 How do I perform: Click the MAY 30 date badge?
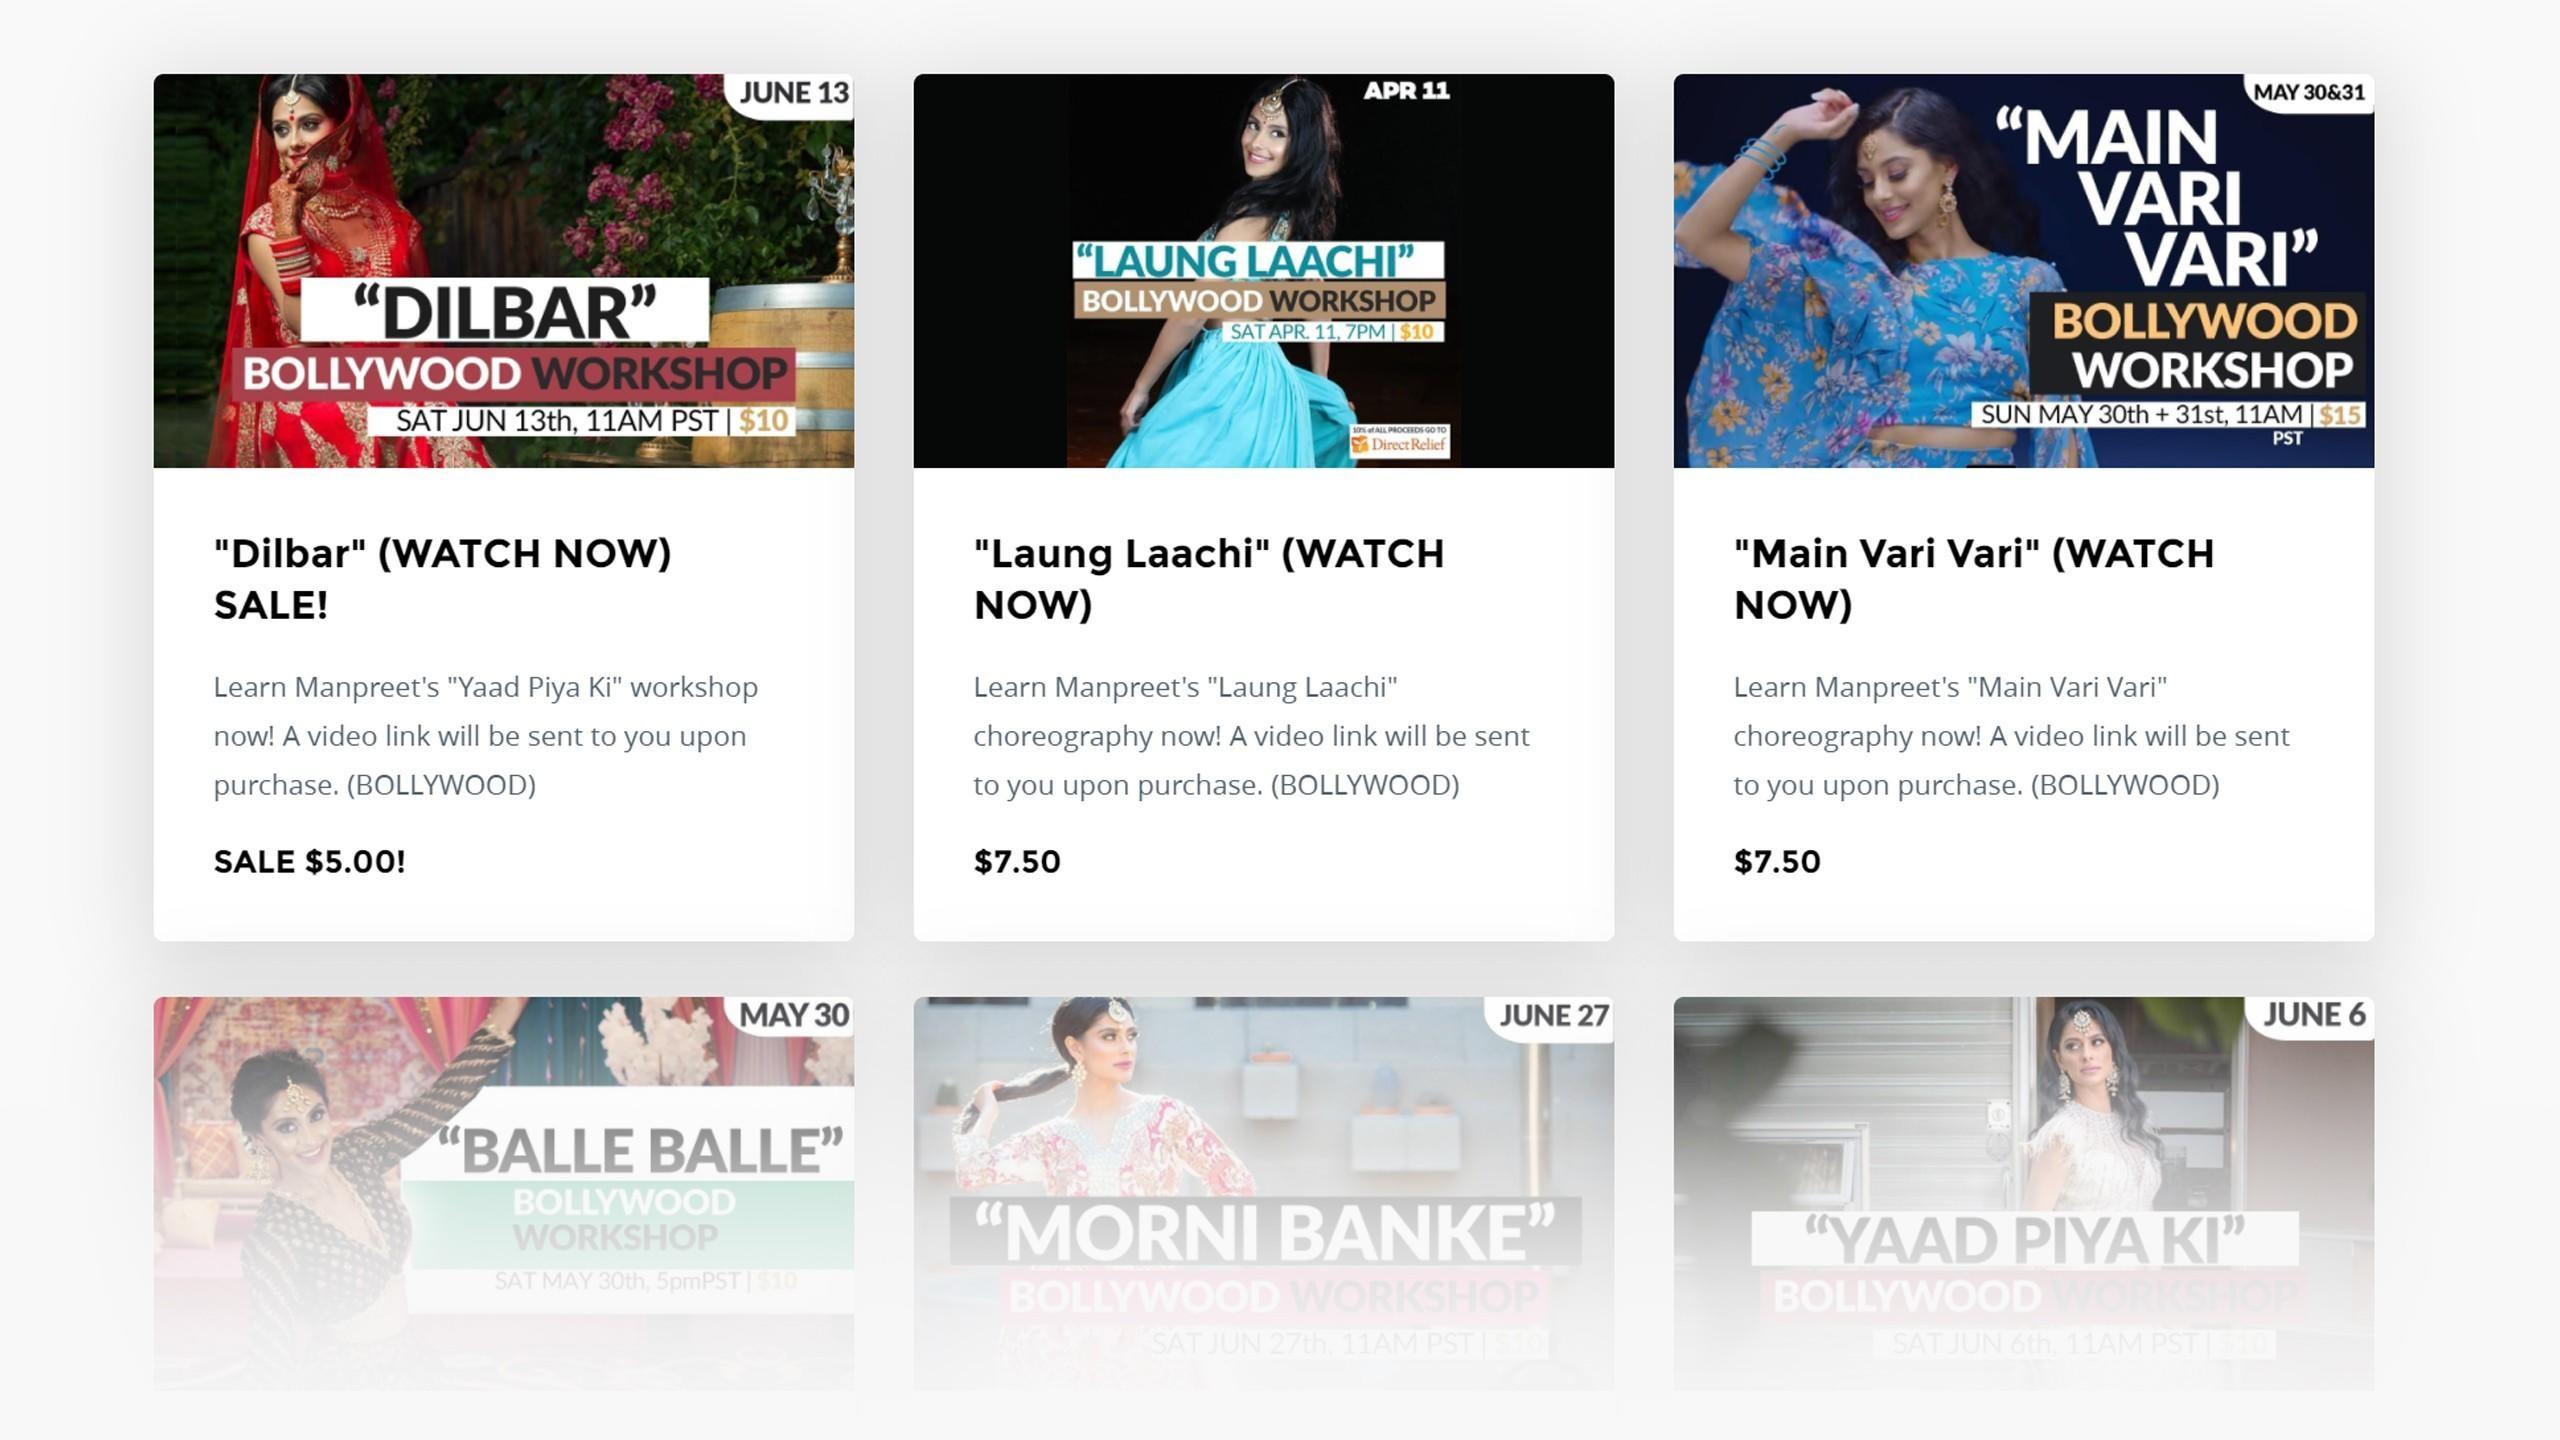click(x=793, y=1015)
